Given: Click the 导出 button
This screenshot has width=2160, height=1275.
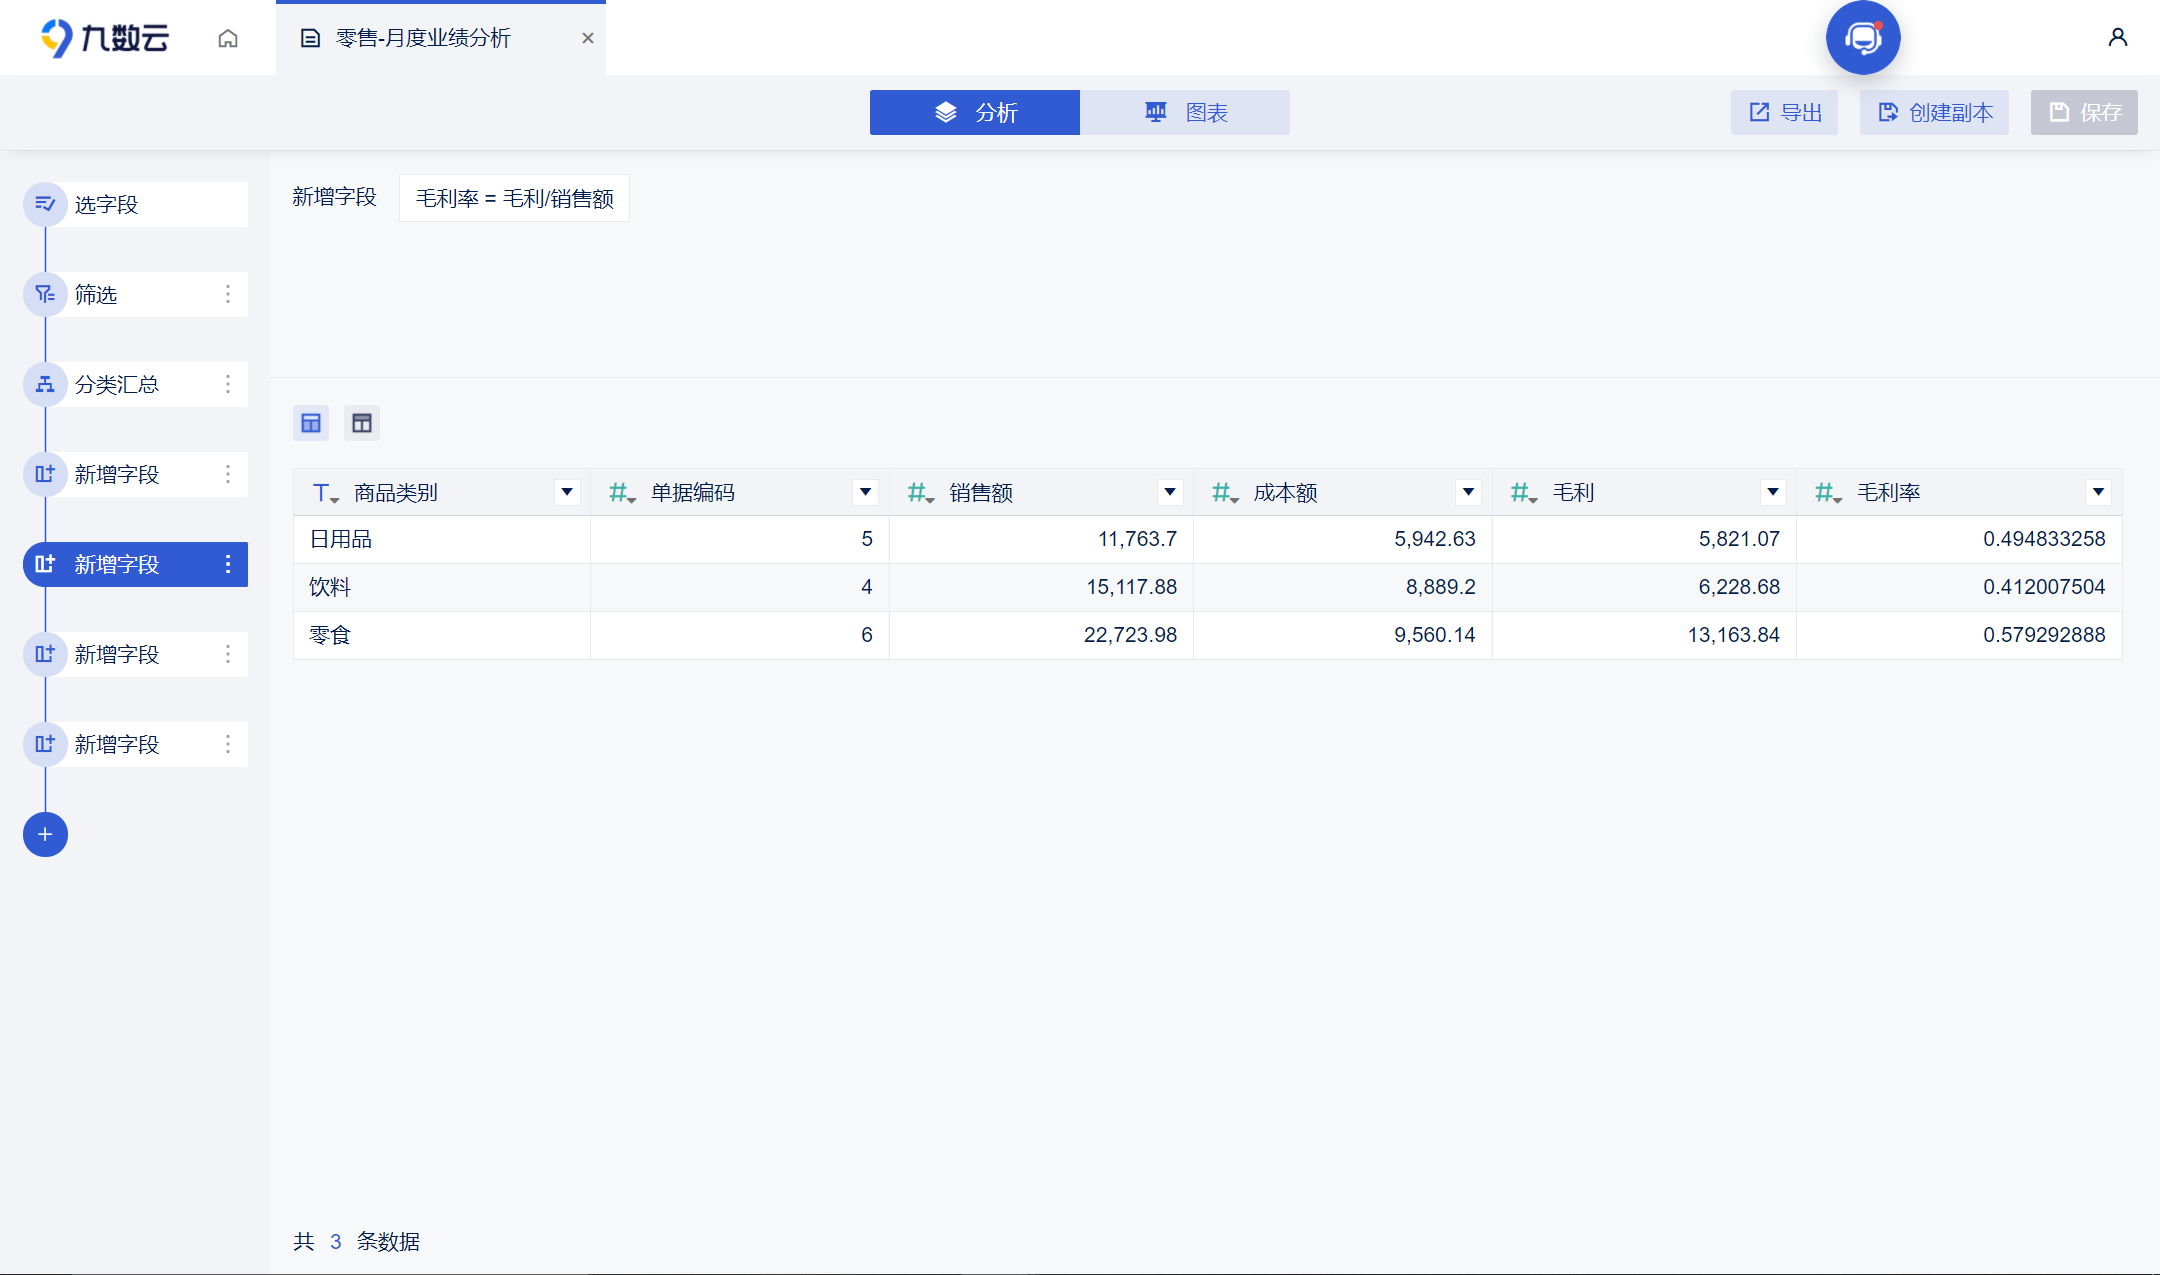Looking at the screenshot, I should (x=1785, y=112).
